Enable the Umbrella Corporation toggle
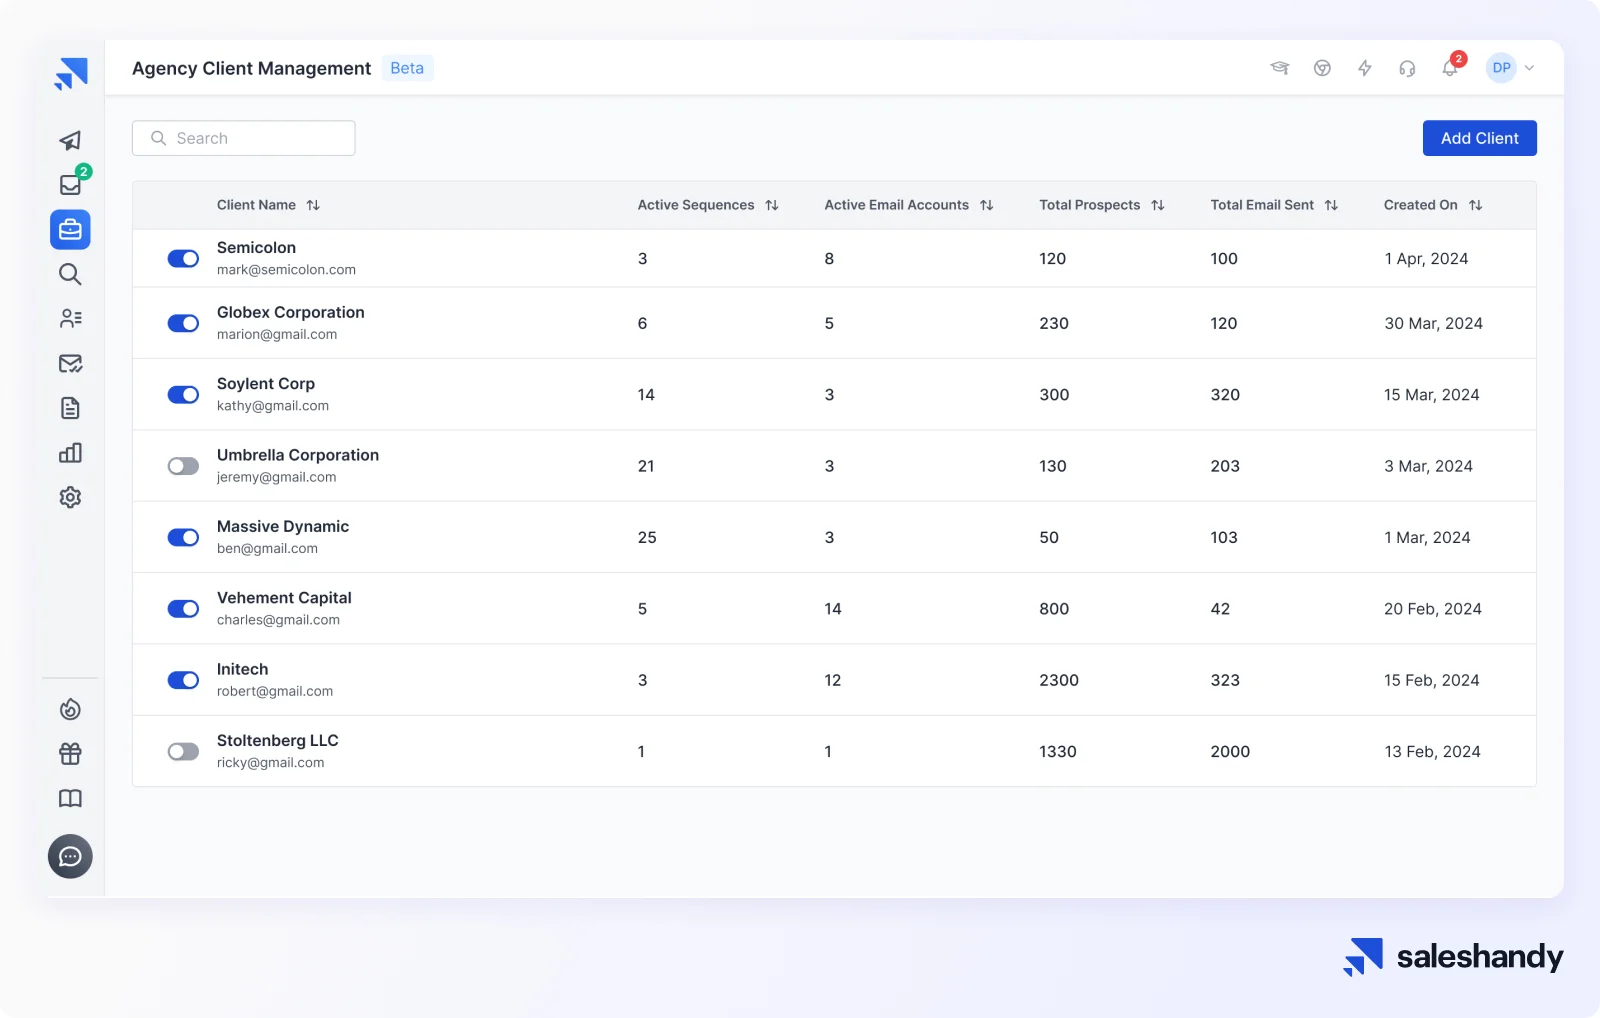Screen dimensions: 1600x1018 click(x=183, y=465)
